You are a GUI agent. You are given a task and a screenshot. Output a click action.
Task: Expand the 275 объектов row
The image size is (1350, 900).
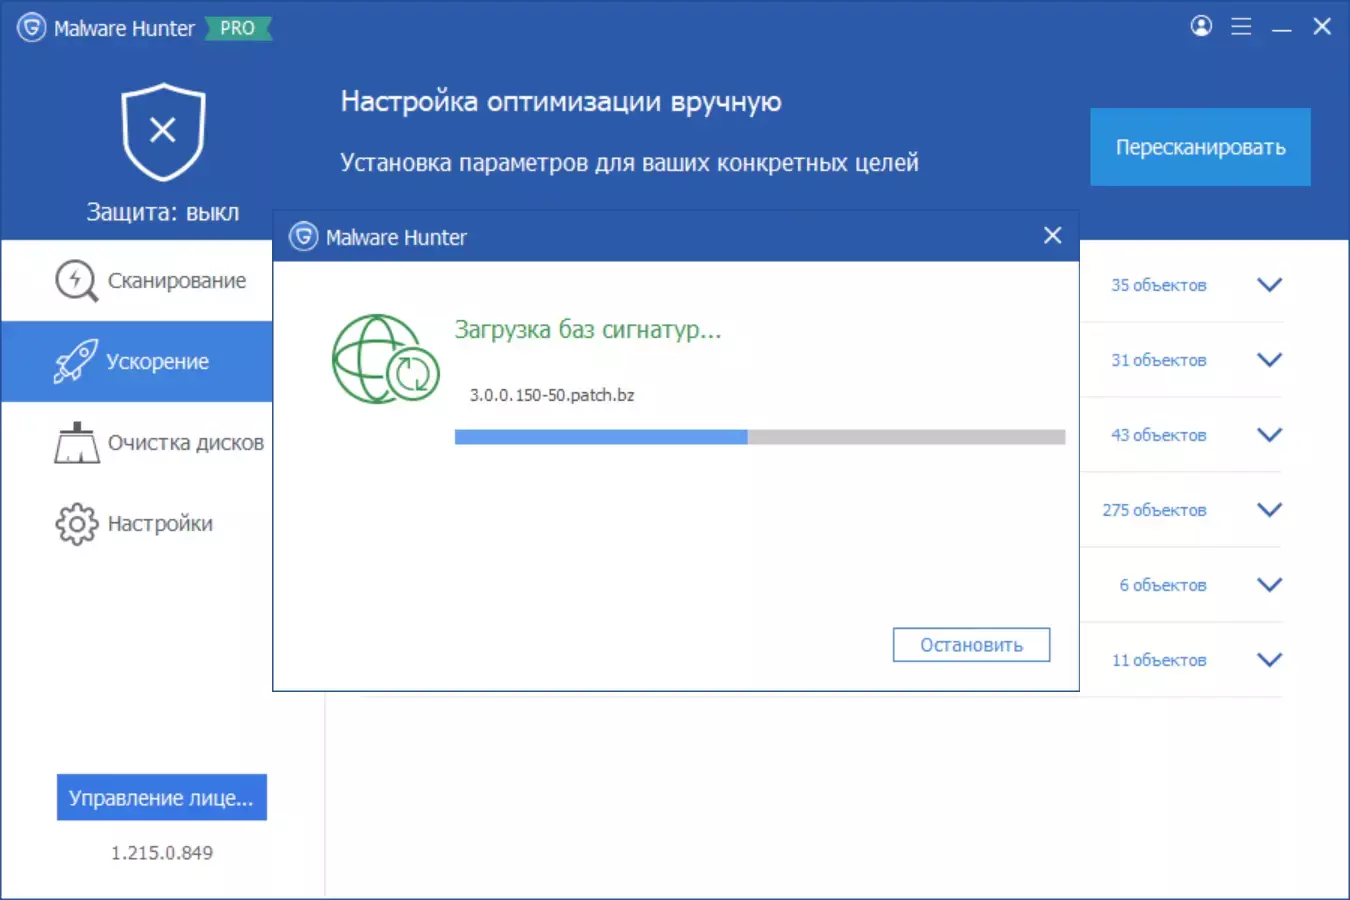click(x=1269, y=510)
